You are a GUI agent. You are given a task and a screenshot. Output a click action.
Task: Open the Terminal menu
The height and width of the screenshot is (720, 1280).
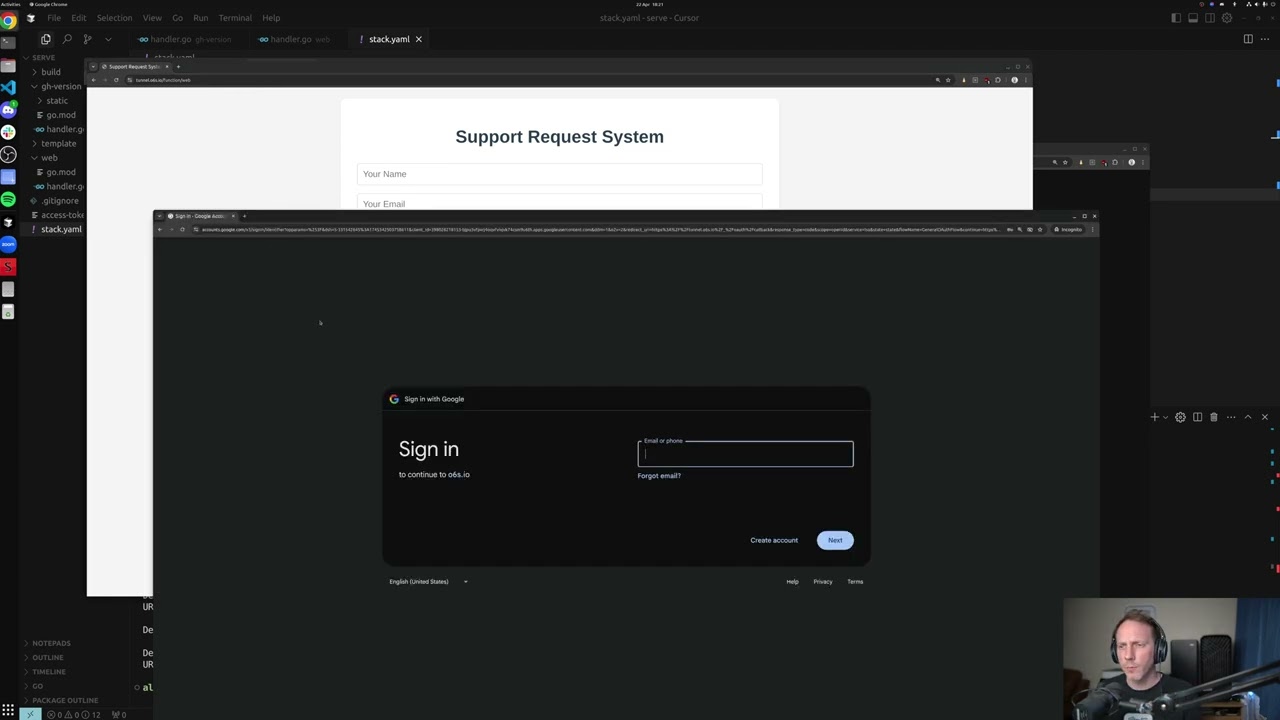coord(235,18)
